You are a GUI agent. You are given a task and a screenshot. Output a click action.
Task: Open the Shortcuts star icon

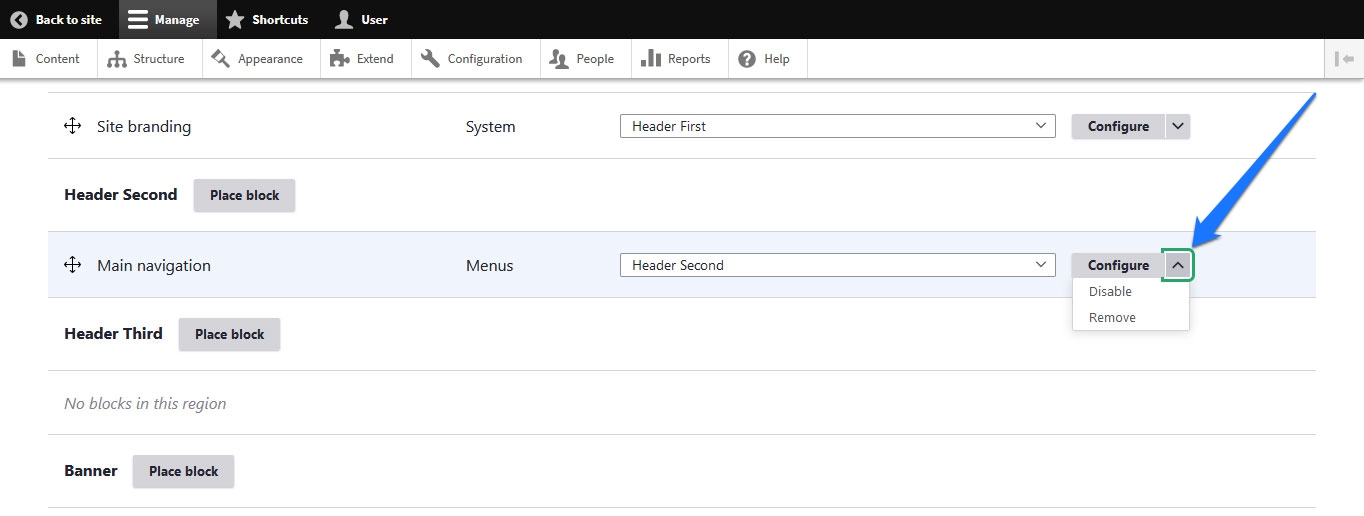click(x=235, y=19)
